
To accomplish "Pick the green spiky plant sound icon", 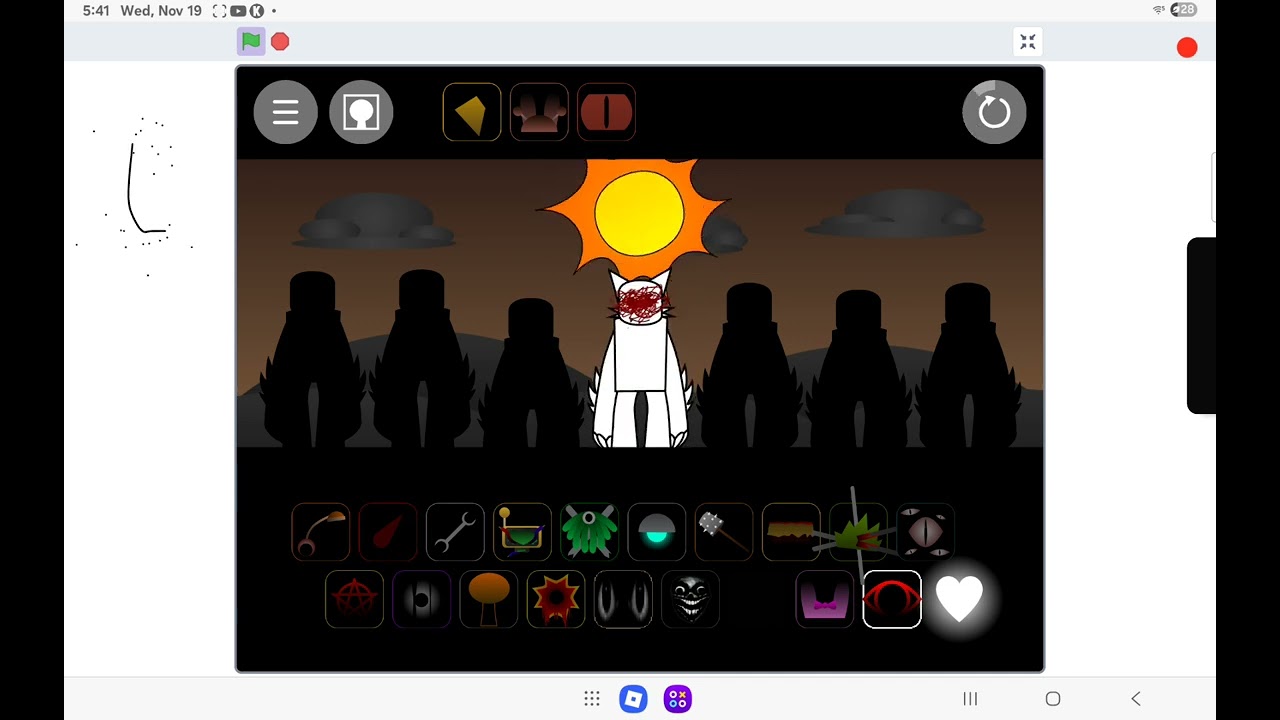I will point(858,532).
